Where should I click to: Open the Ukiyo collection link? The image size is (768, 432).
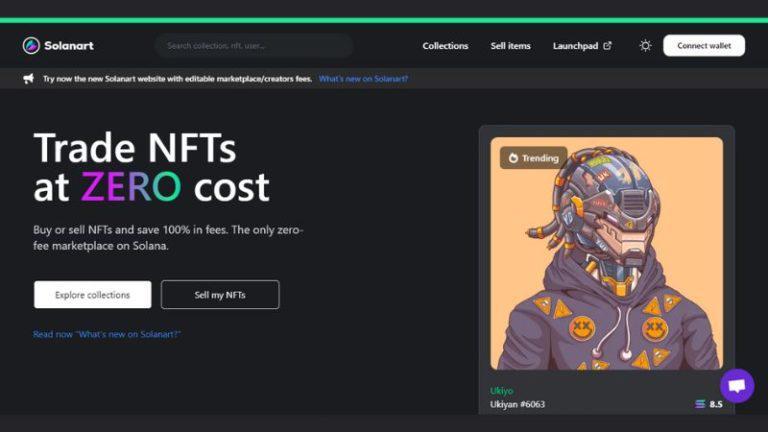point(501,391)
